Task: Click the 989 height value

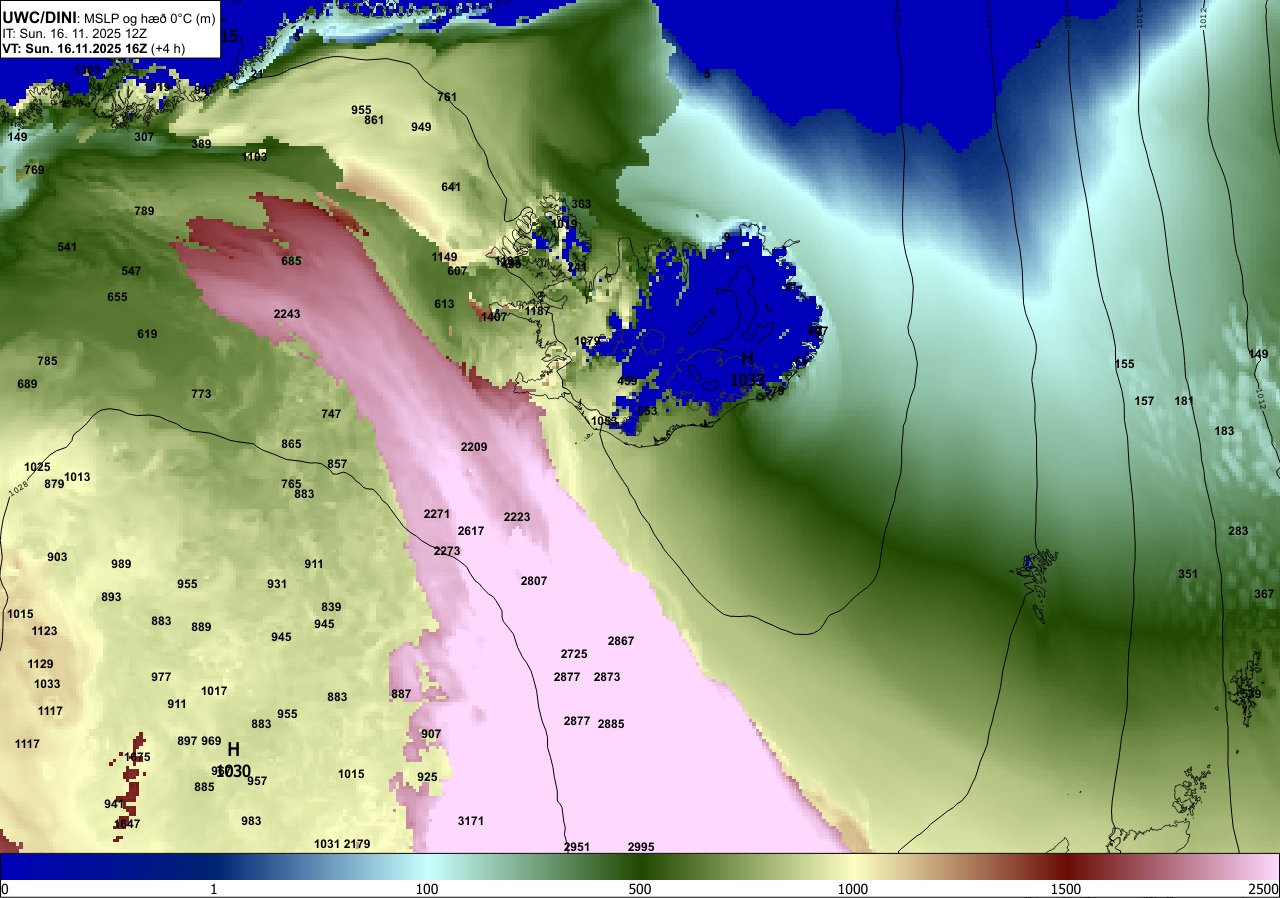Action: tap(121, 564)
